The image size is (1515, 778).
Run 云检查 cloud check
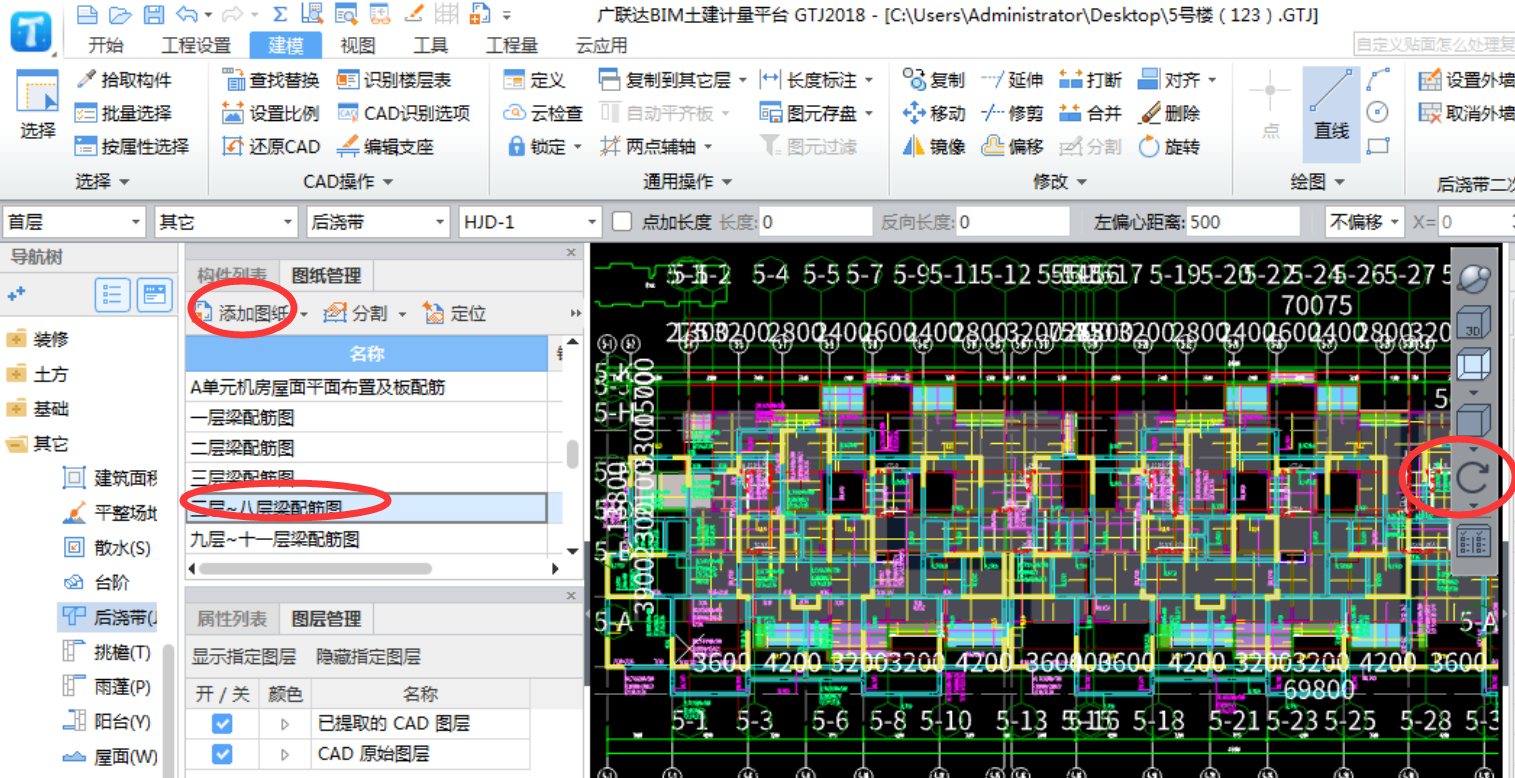(x=543, y=113)
